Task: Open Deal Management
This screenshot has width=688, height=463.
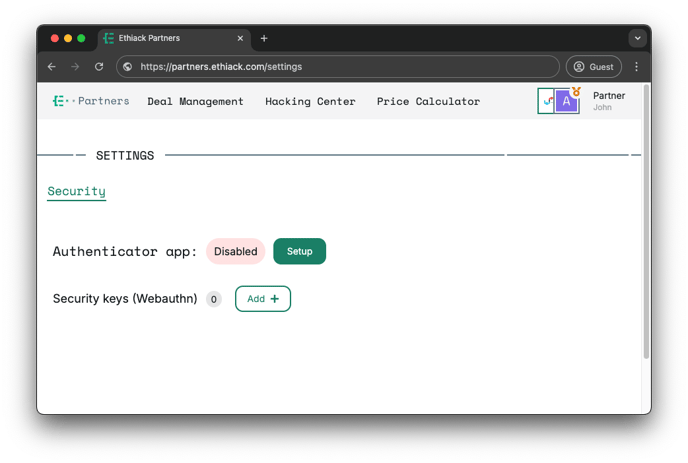Action: click(x=195, y=101)
